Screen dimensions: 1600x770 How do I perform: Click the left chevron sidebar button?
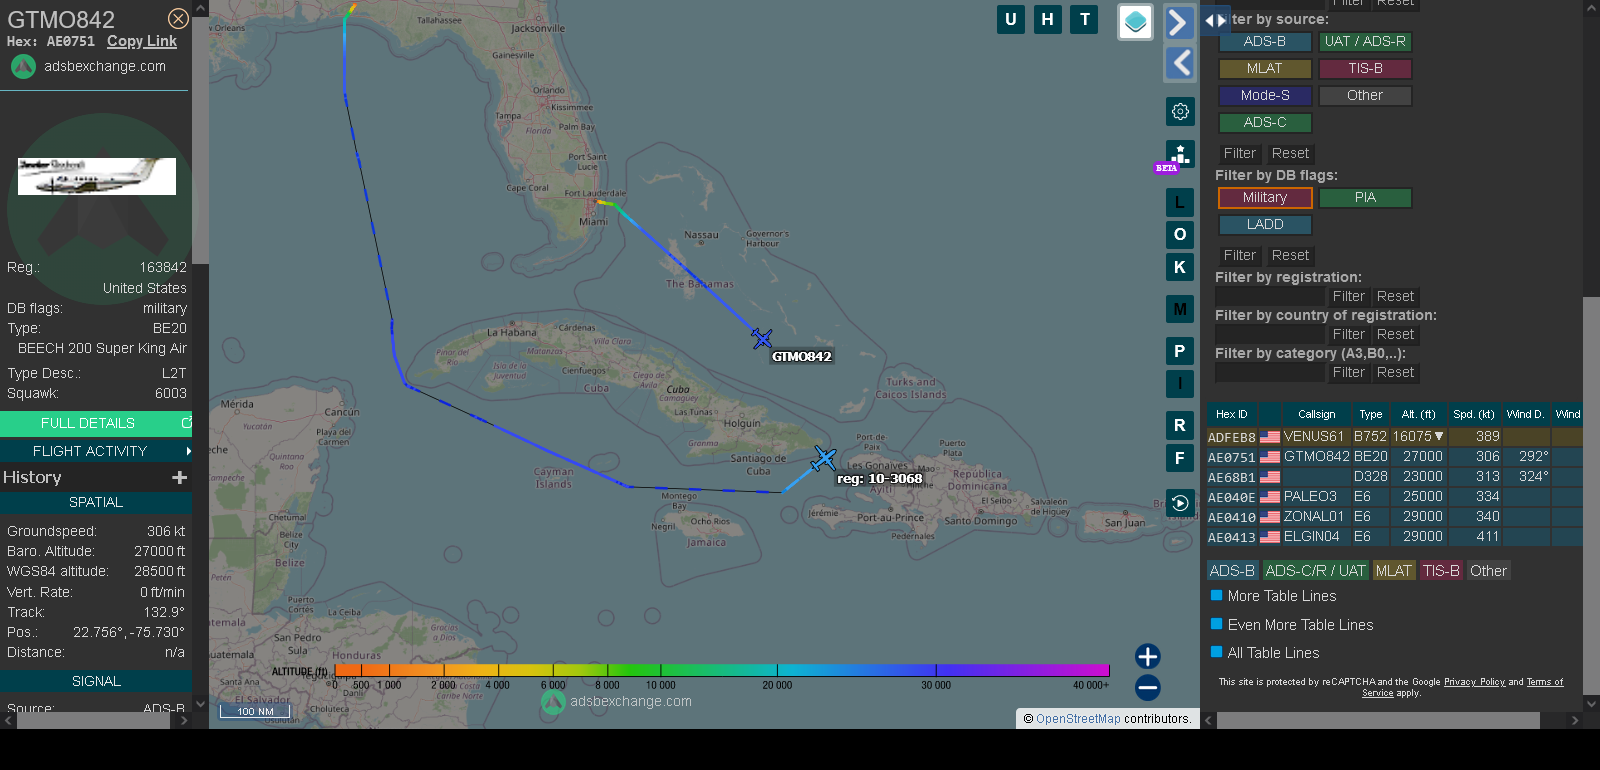(x=1180, y=63)
